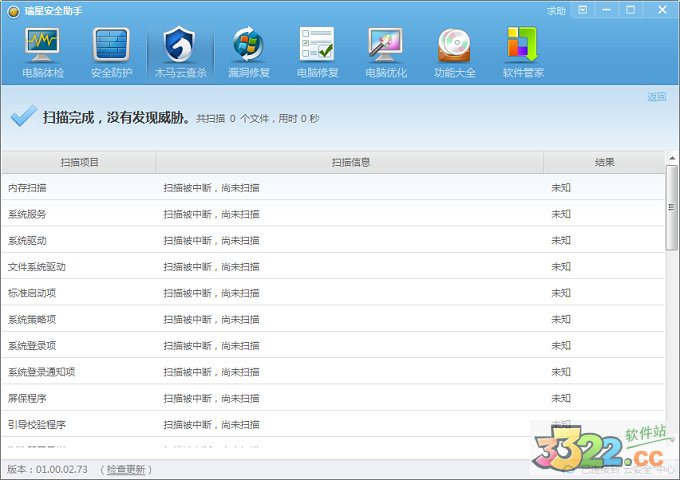Viewport: 680px width, 480px height.
Task: Click the Rising app logo in title bar
Action: (13, 11)
